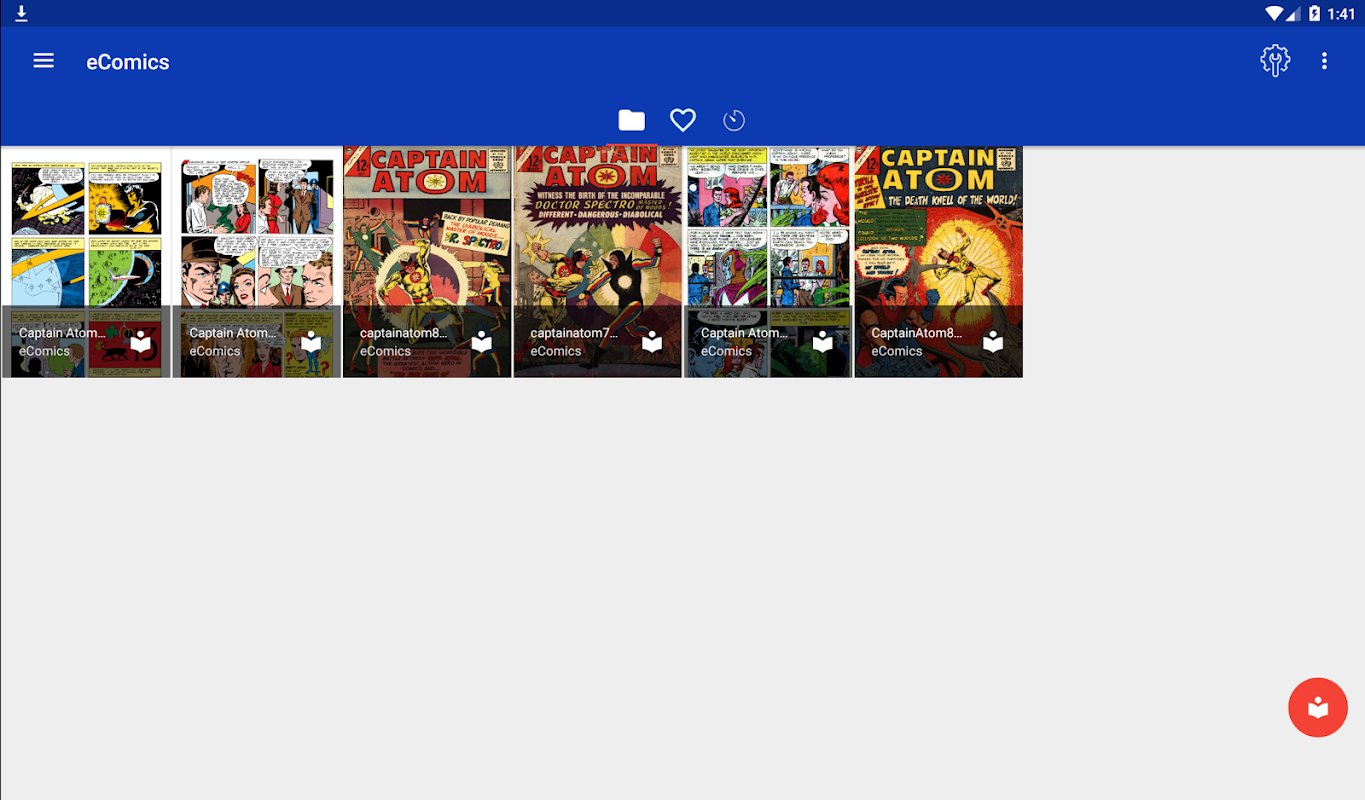Tap read icon on captainatom7… card

point(652,342)
